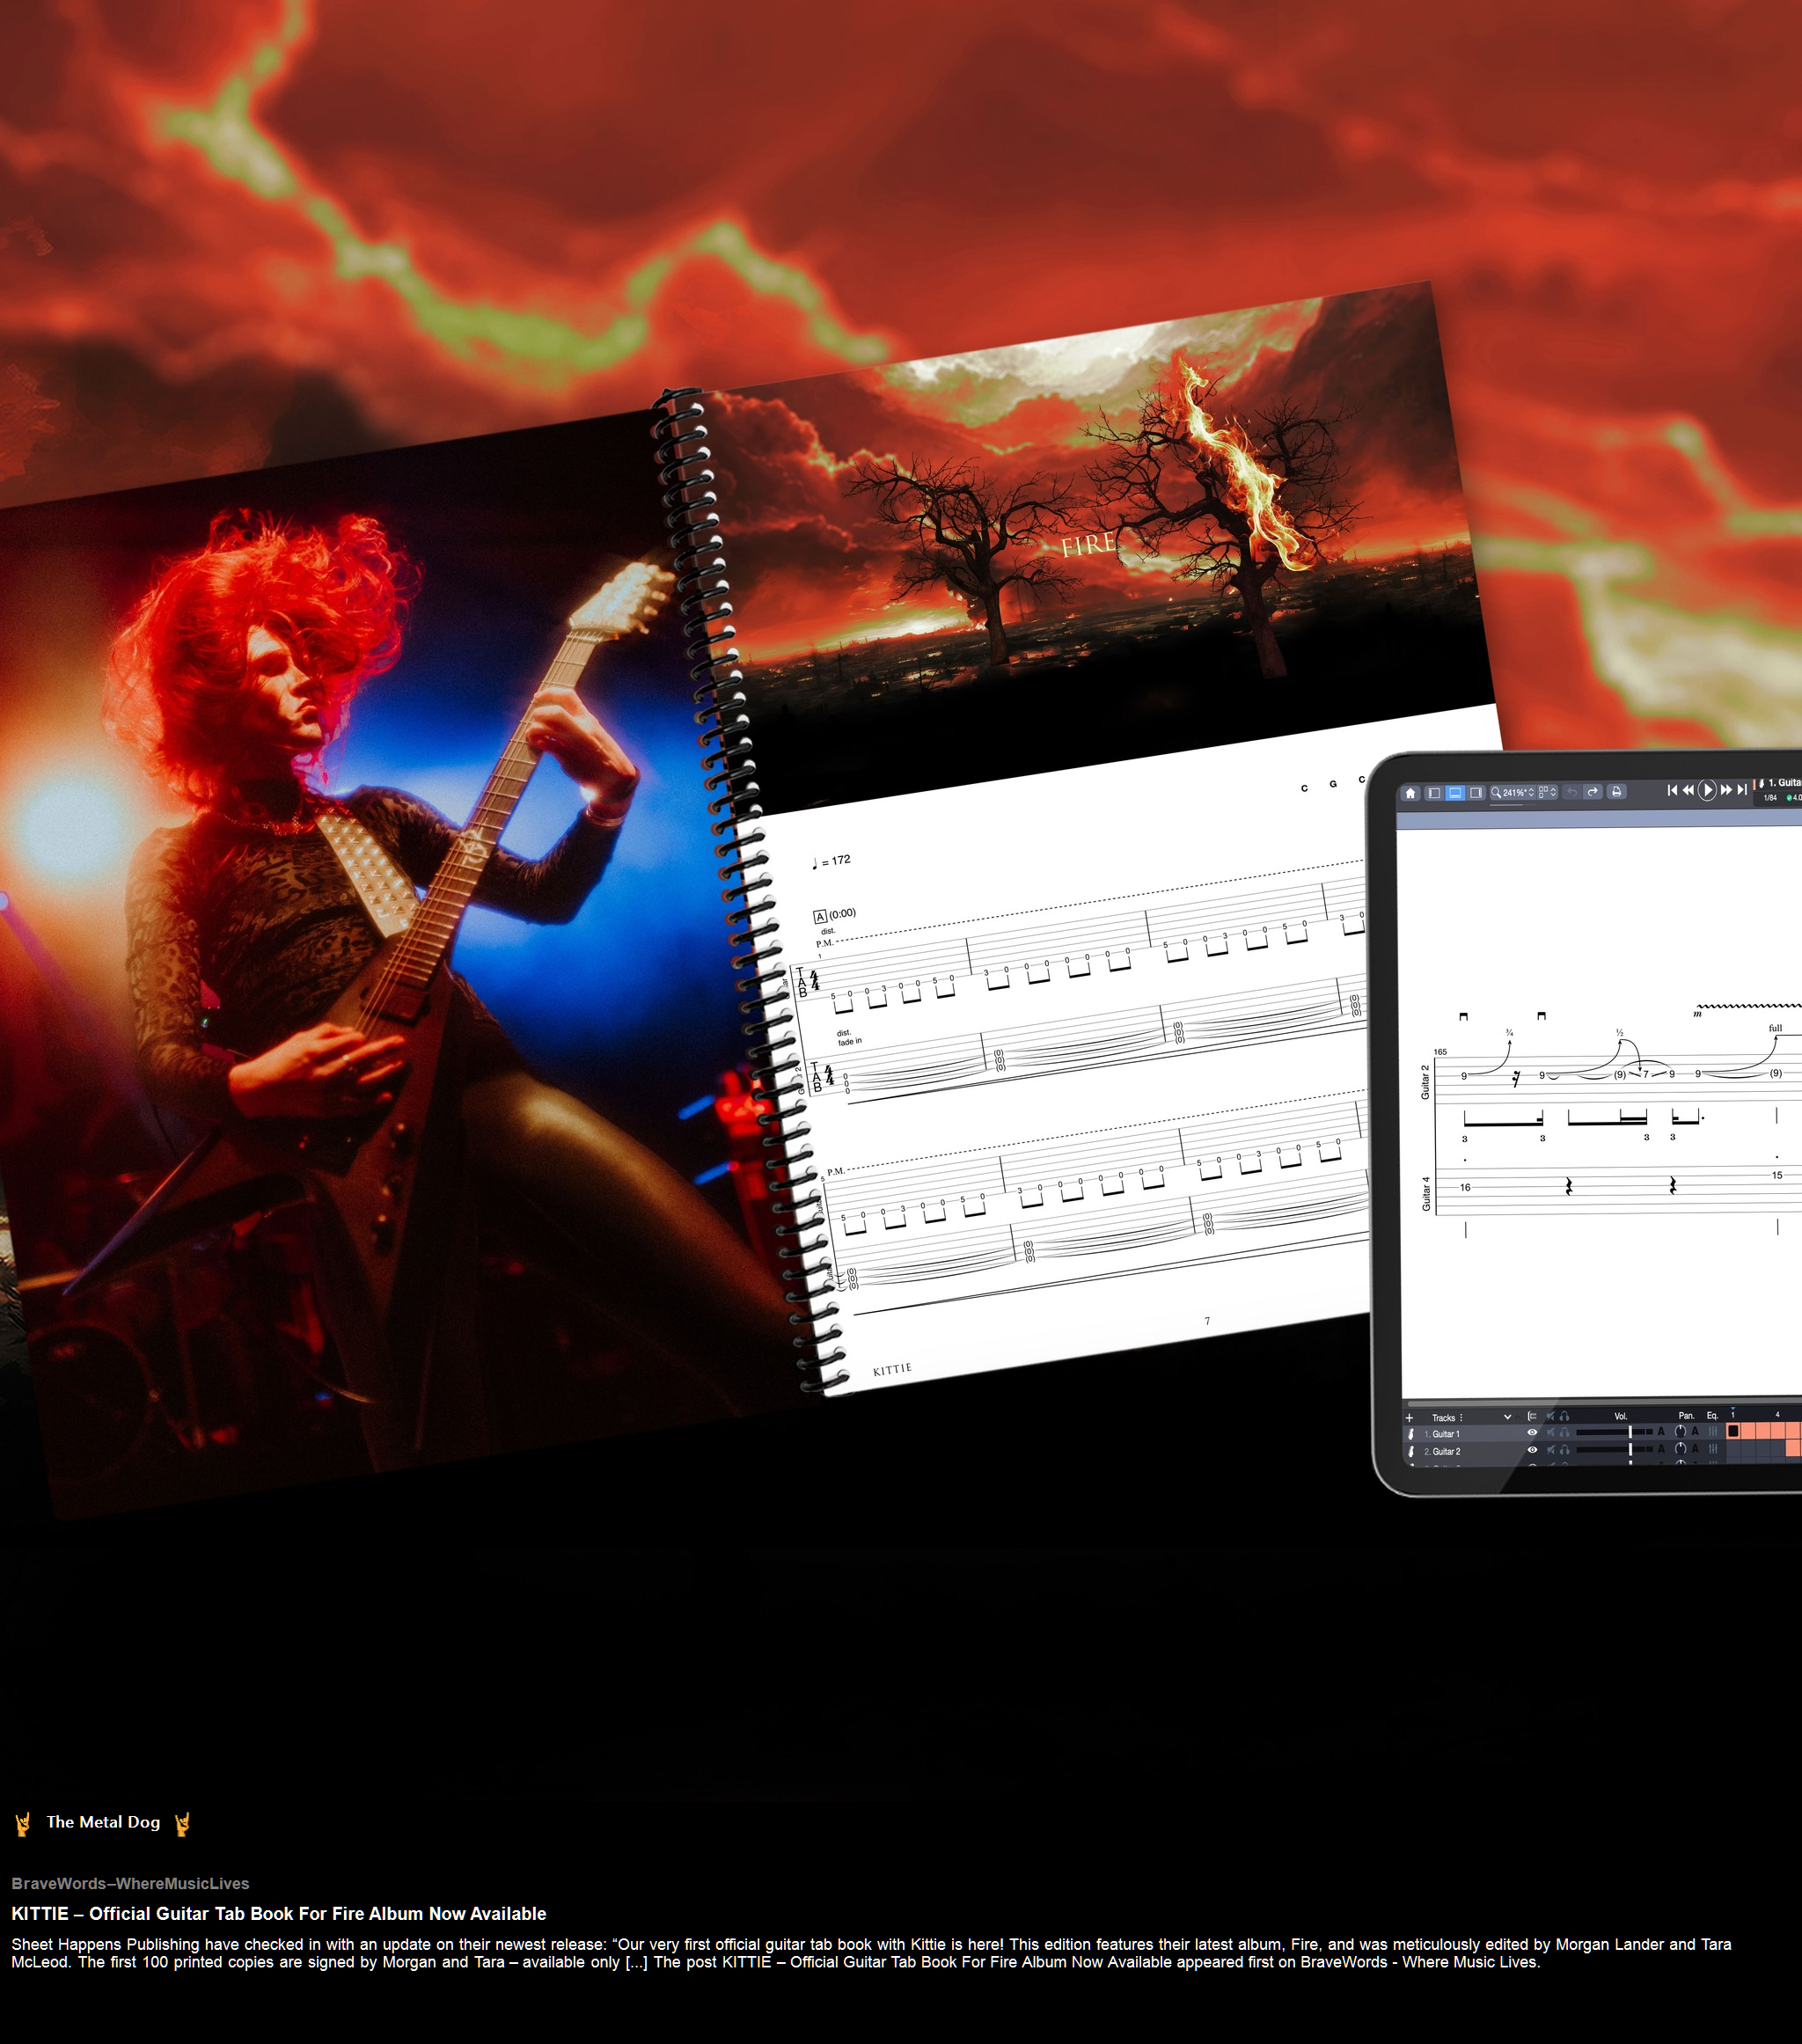This screenshot has height=2044, width=1802.
Task: Click the horizontal scrollbar above the Tracks panel
Action: (1604, 1404)
